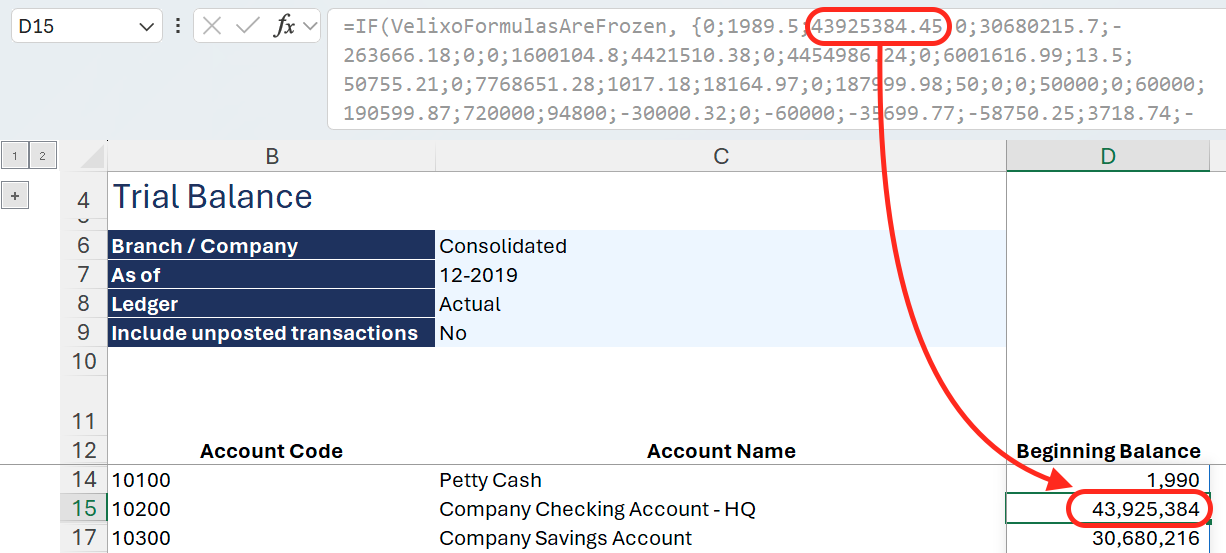Image resolution: width=1226 pixels, height=553 pixels.
Task: Expand the grouped rows with plus button
Action: (x=15, y=196)
